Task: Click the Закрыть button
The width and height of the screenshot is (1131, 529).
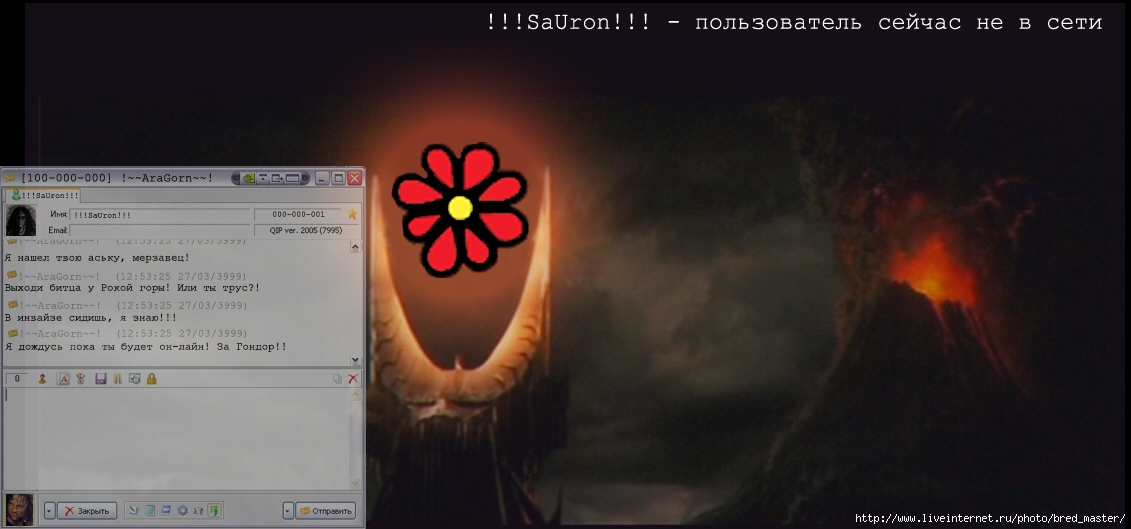Action: [87, 511]
